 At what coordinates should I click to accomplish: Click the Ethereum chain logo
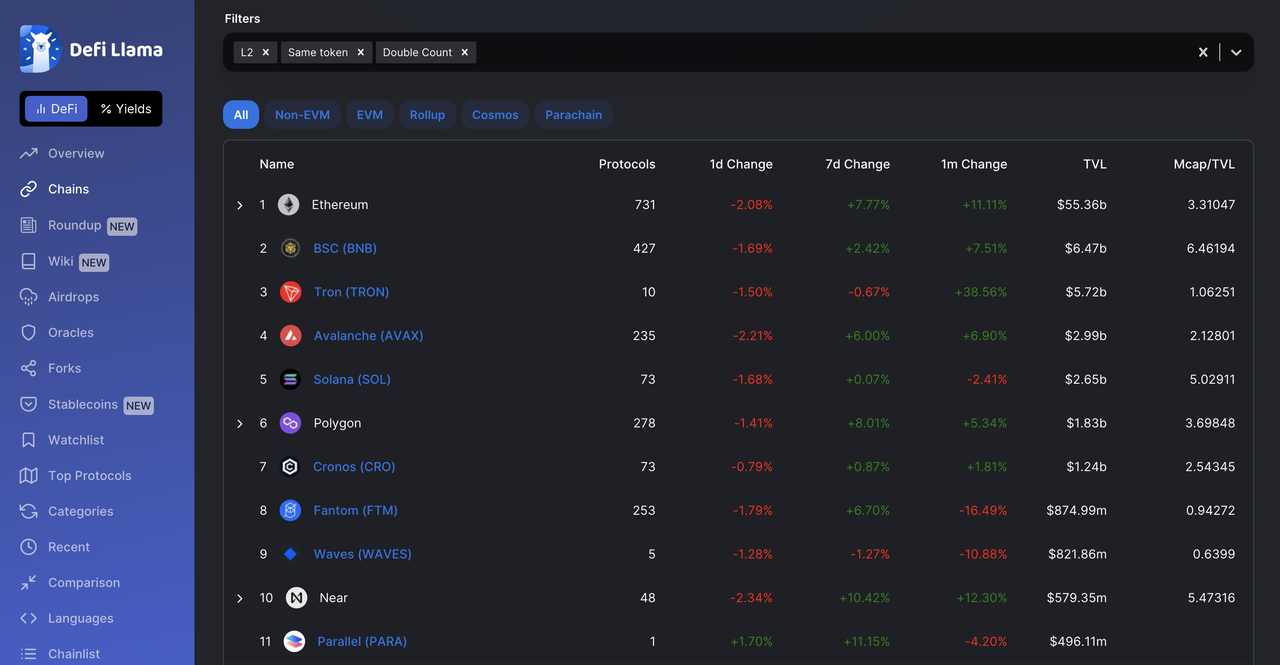point(288,205)
